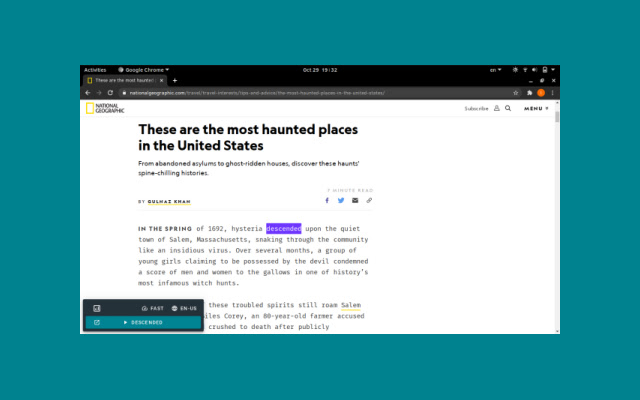Screen dimensions: 640x400
Task: Open the orange Chrome profile avatar
Action: (x=541, y=93)
